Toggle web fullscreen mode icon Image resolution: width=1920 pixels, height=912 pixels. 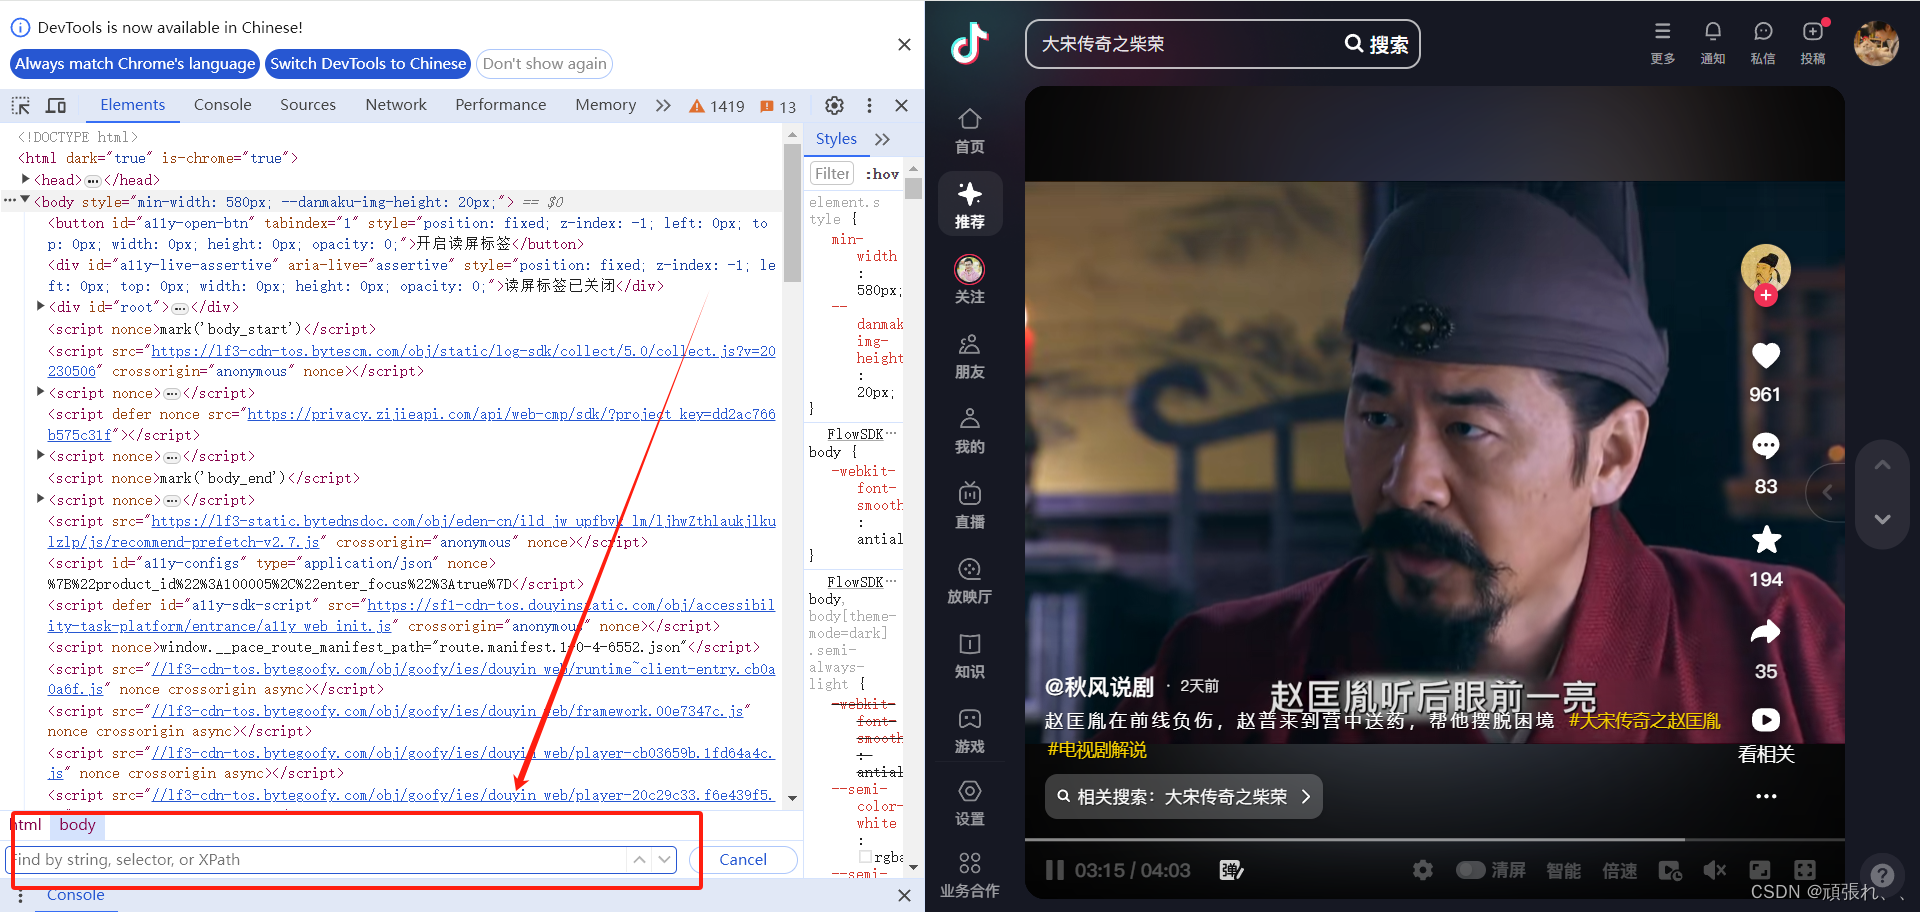point(1759,870)
